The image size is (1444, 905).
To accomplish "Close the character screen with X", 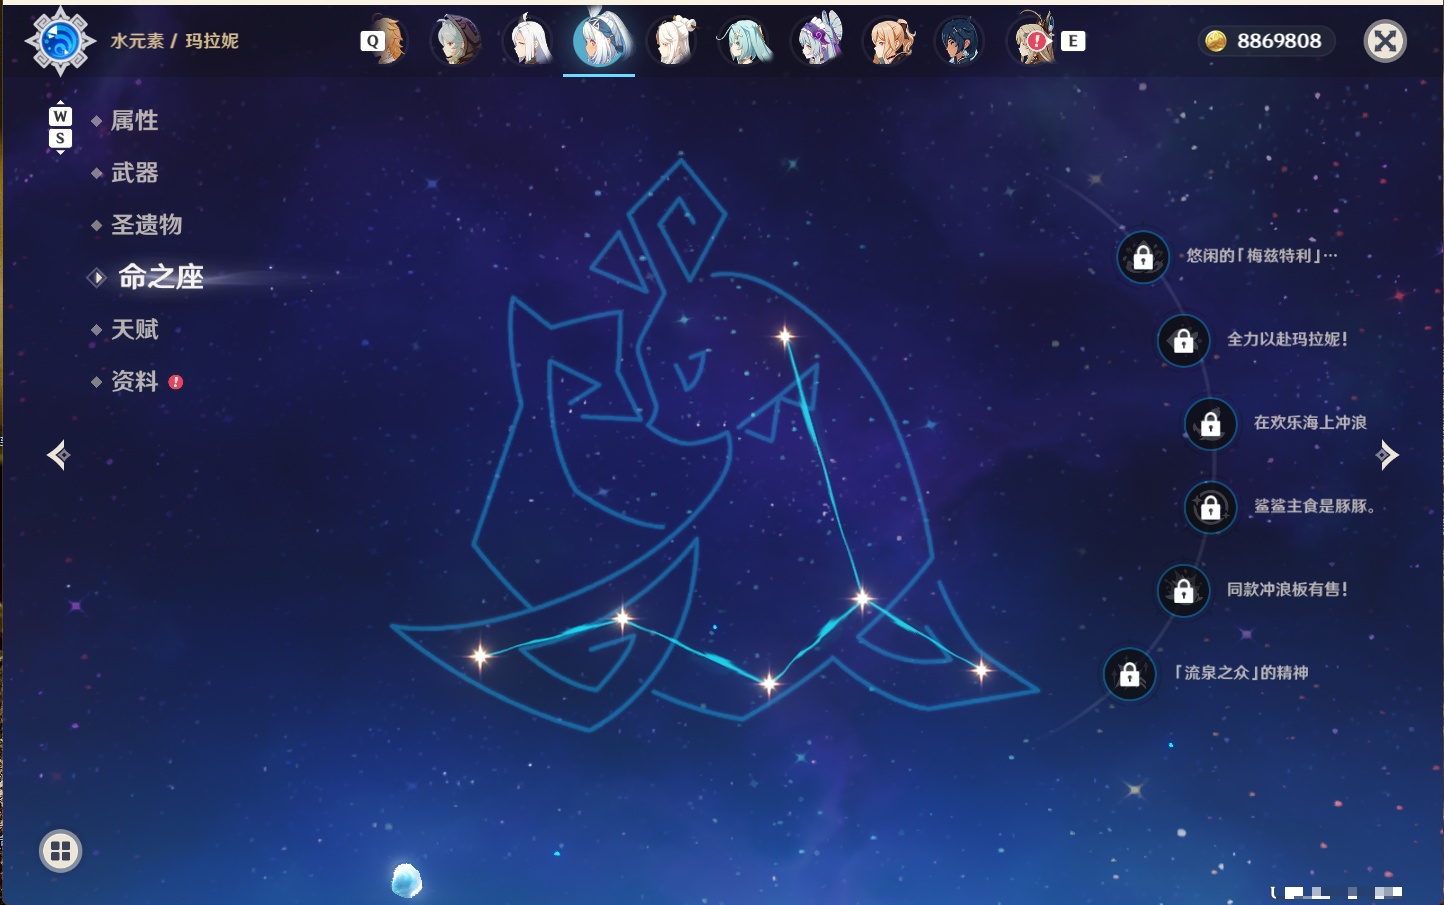I will click(x=1385, y=41).
